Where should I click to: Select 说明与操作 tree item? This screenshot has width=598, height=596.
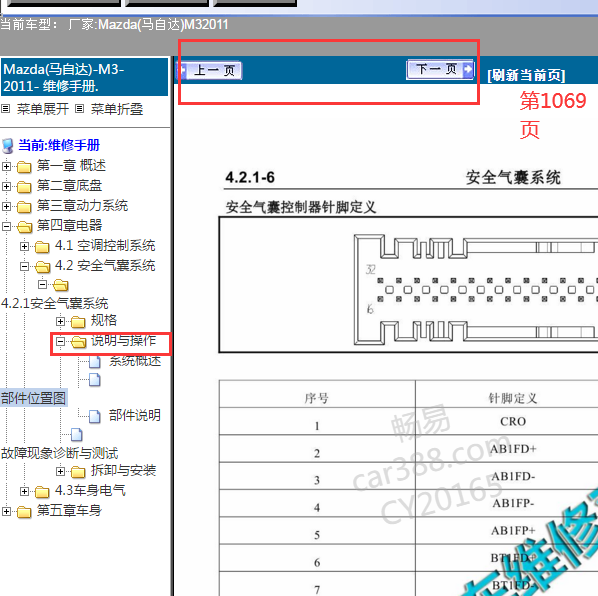123,341
